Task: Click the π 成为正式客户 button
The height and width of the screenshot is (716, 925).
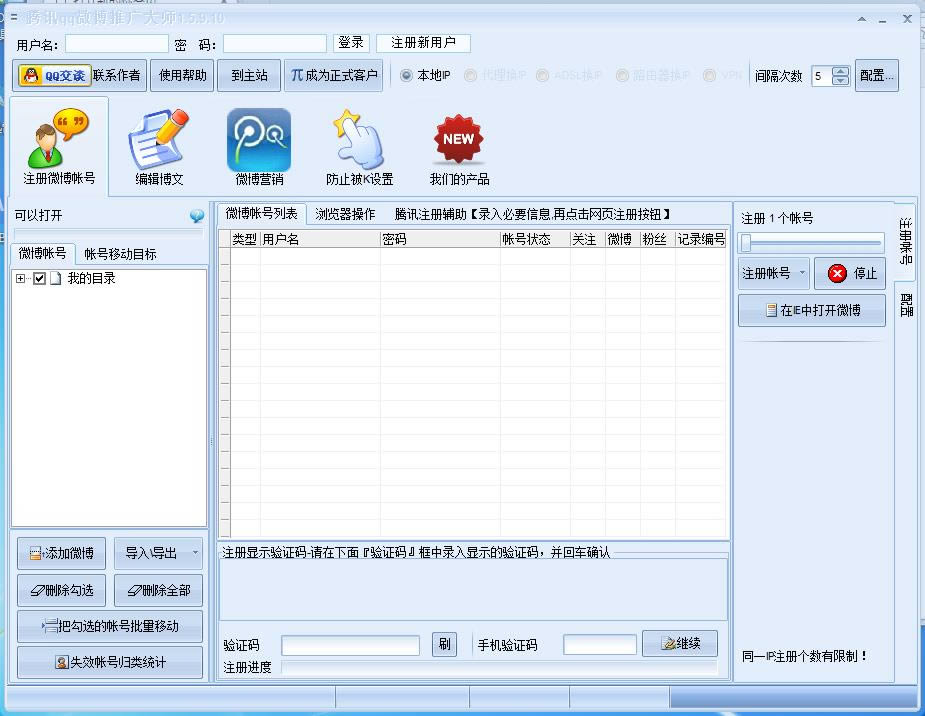Action: [x=333, y=75]
